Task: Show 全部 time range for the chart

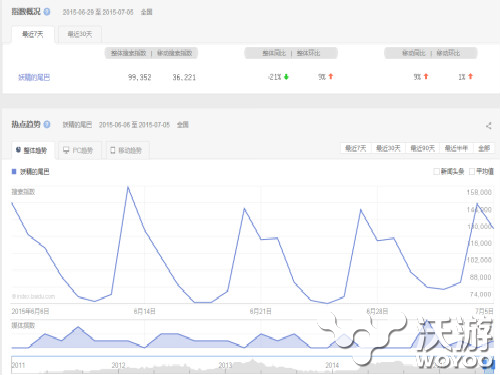Action: point(484,148)
